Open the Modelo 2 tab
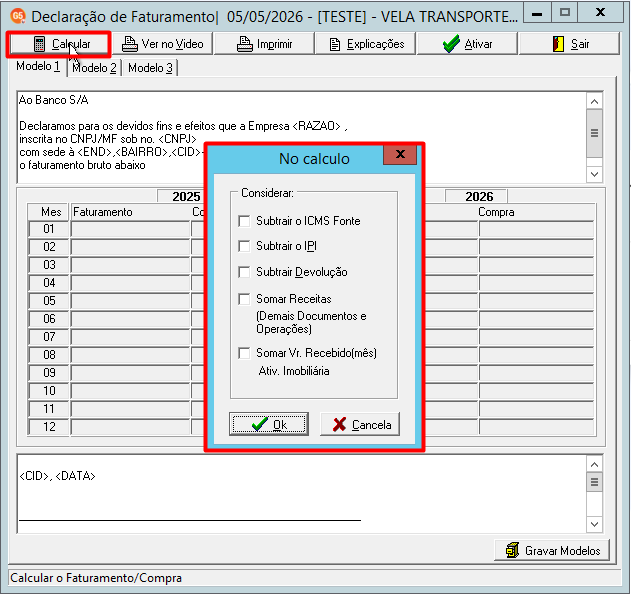 click(x=94, y=68)
